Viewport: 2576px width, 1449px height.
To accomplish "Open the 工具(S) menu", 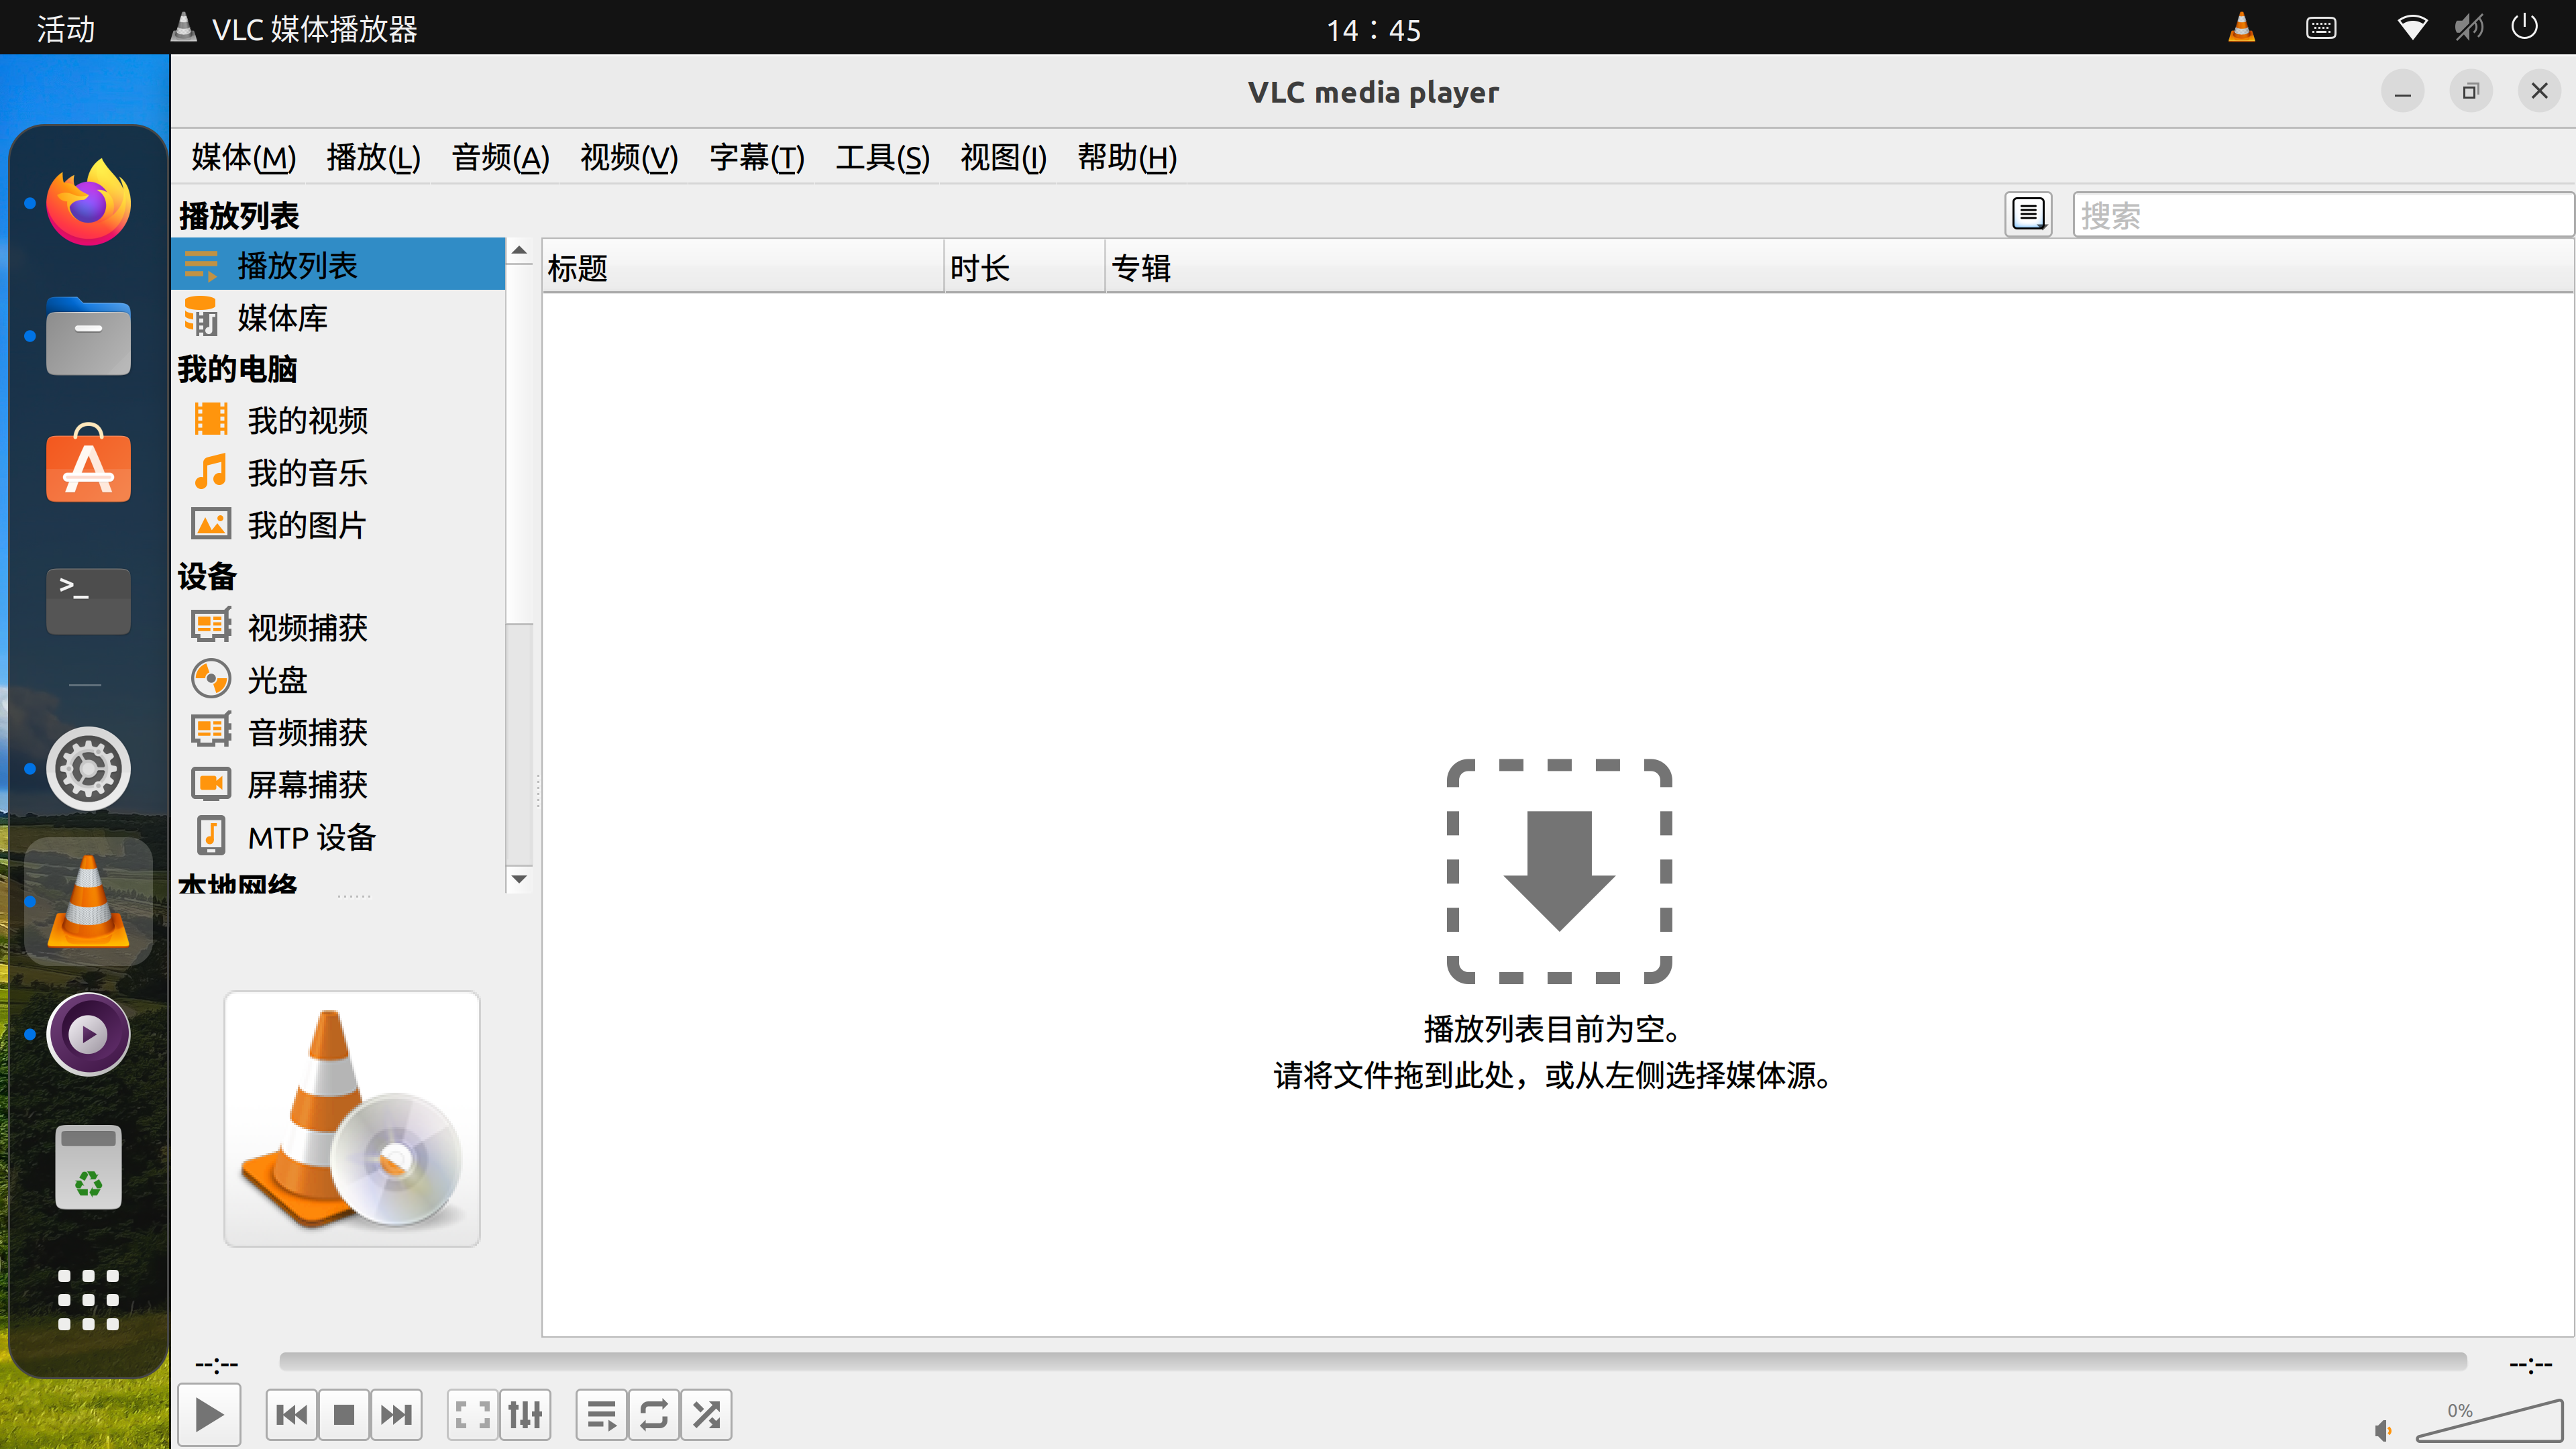I will [882, 158].
